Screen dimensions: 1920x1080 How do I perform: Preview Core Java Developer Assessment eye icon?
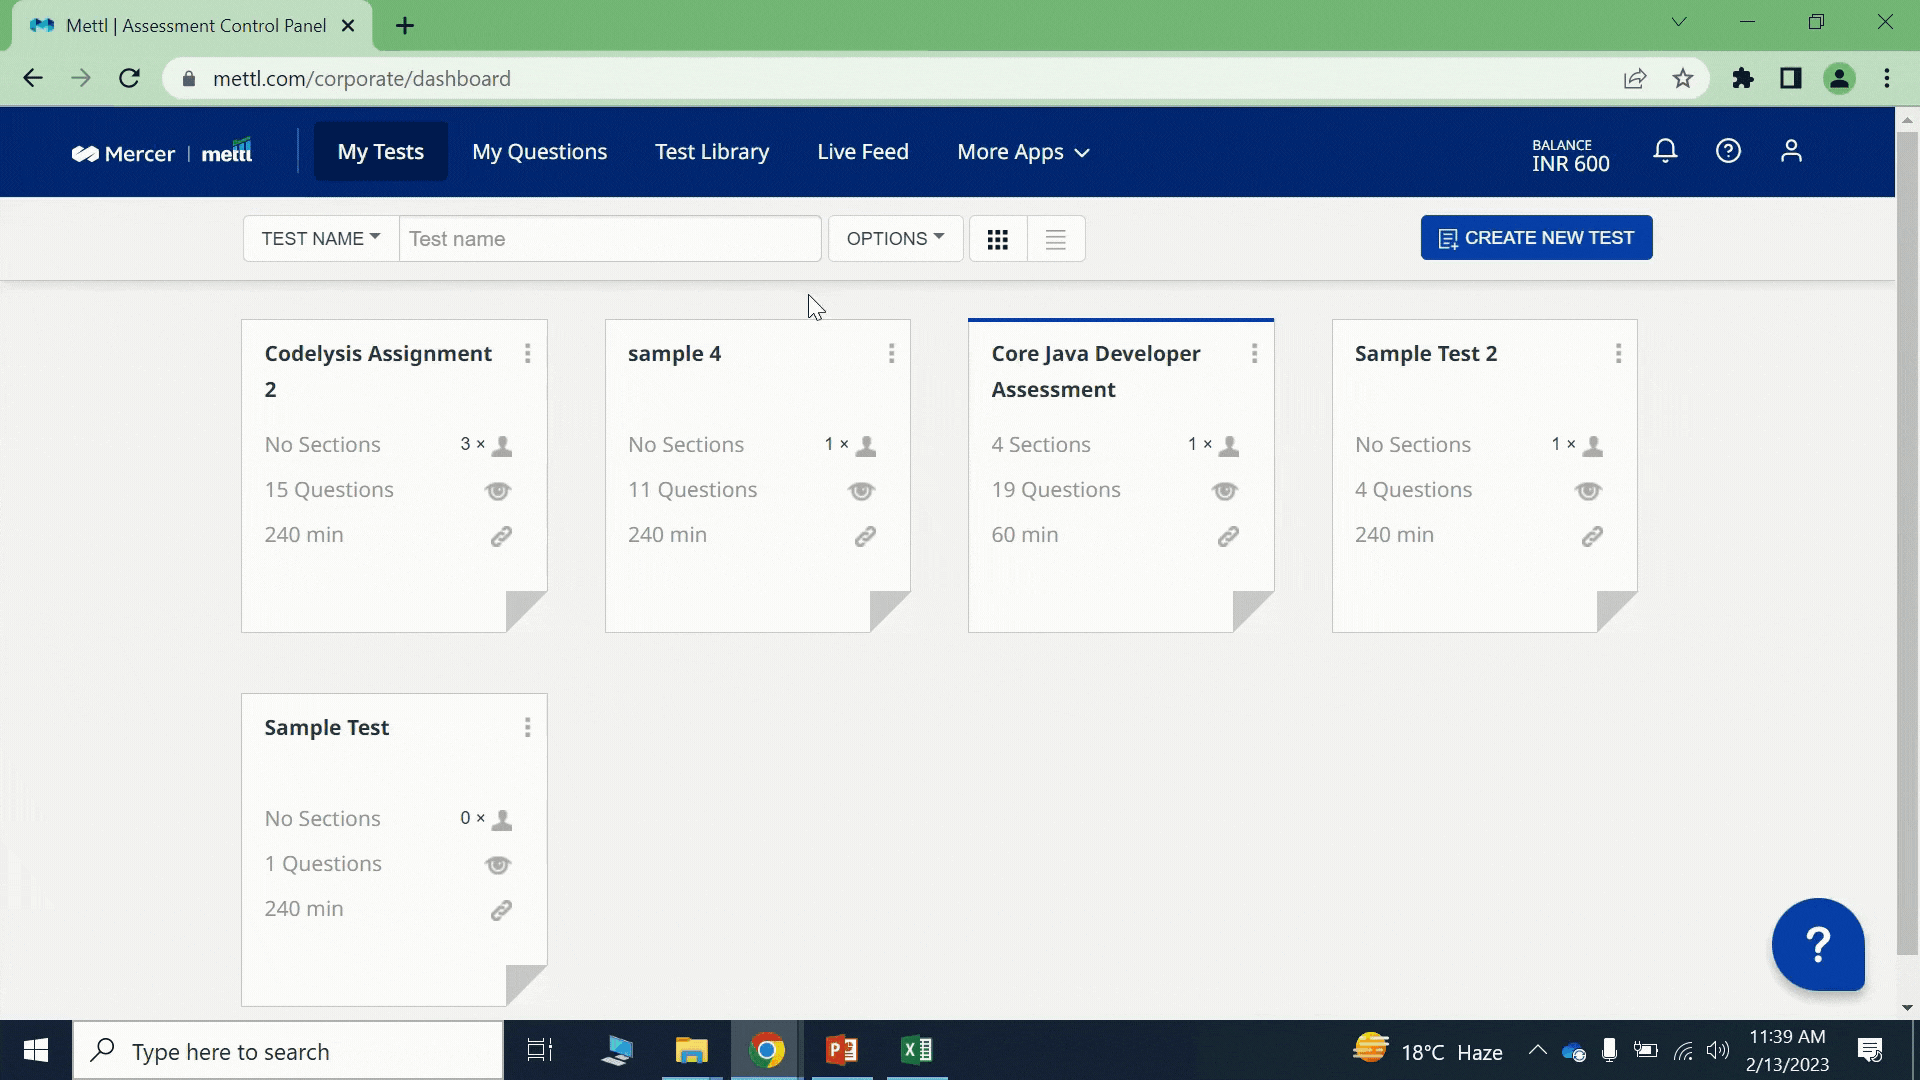1225,491
